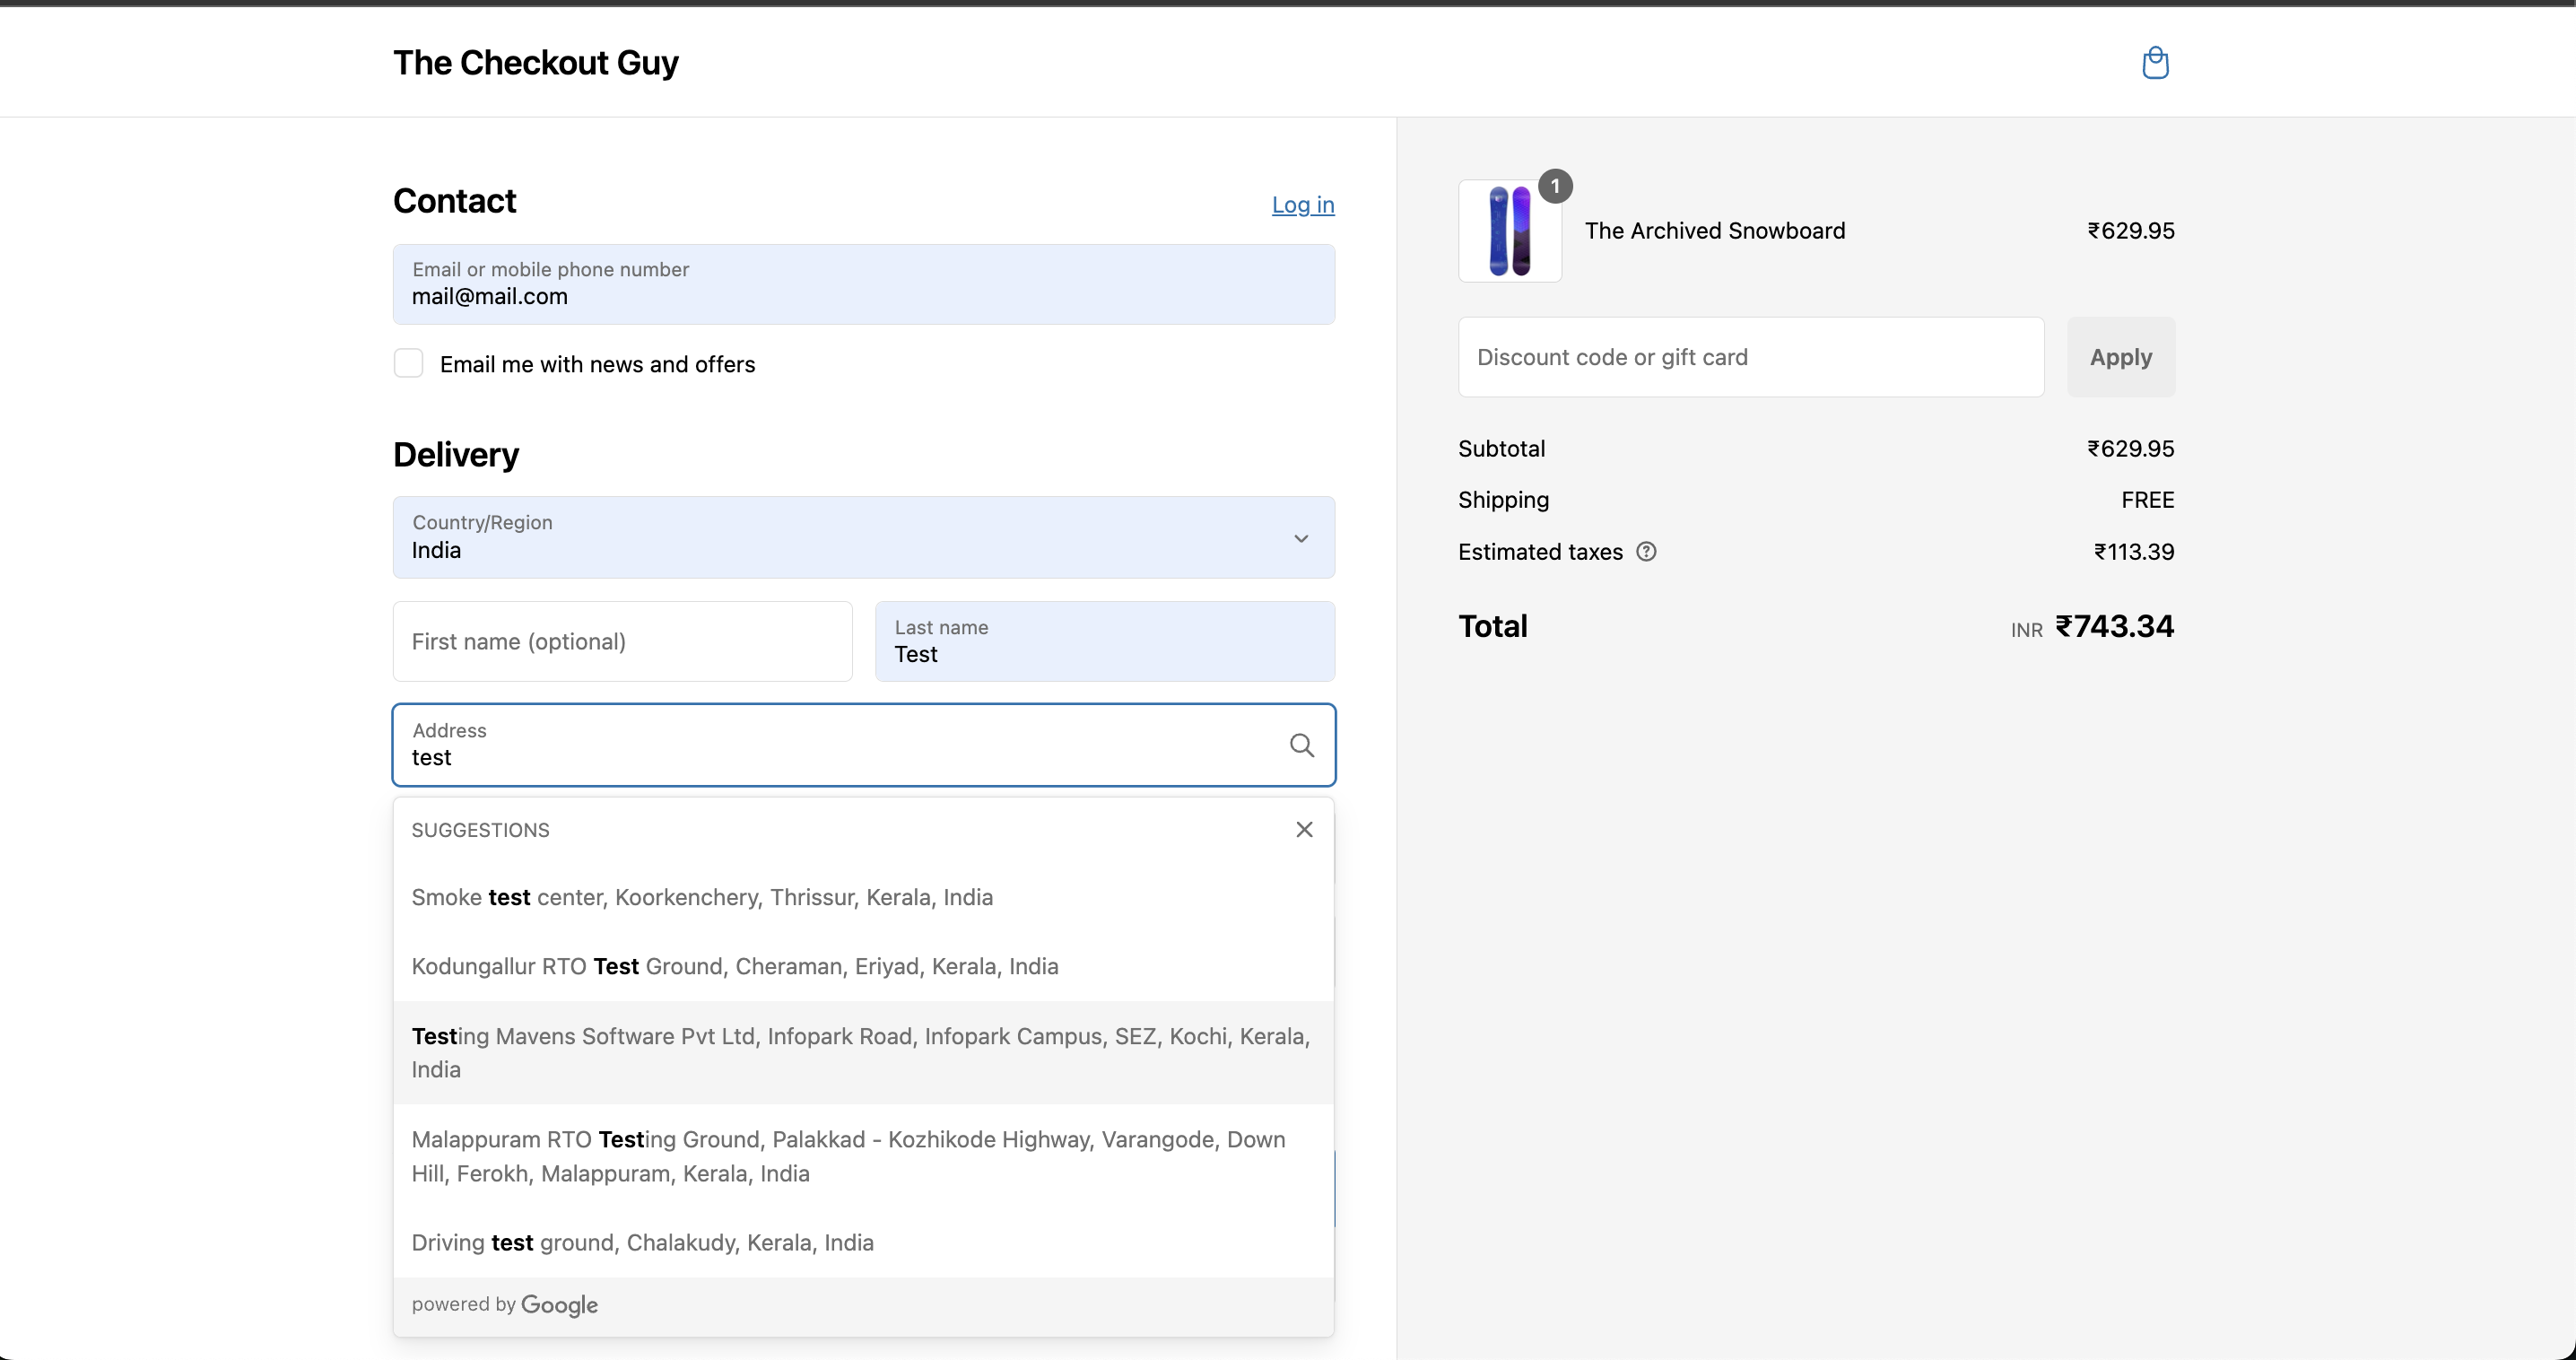Screen dimensions: 2576x1360
Task: Select India from country dropdown
Action: click(862, 536)
